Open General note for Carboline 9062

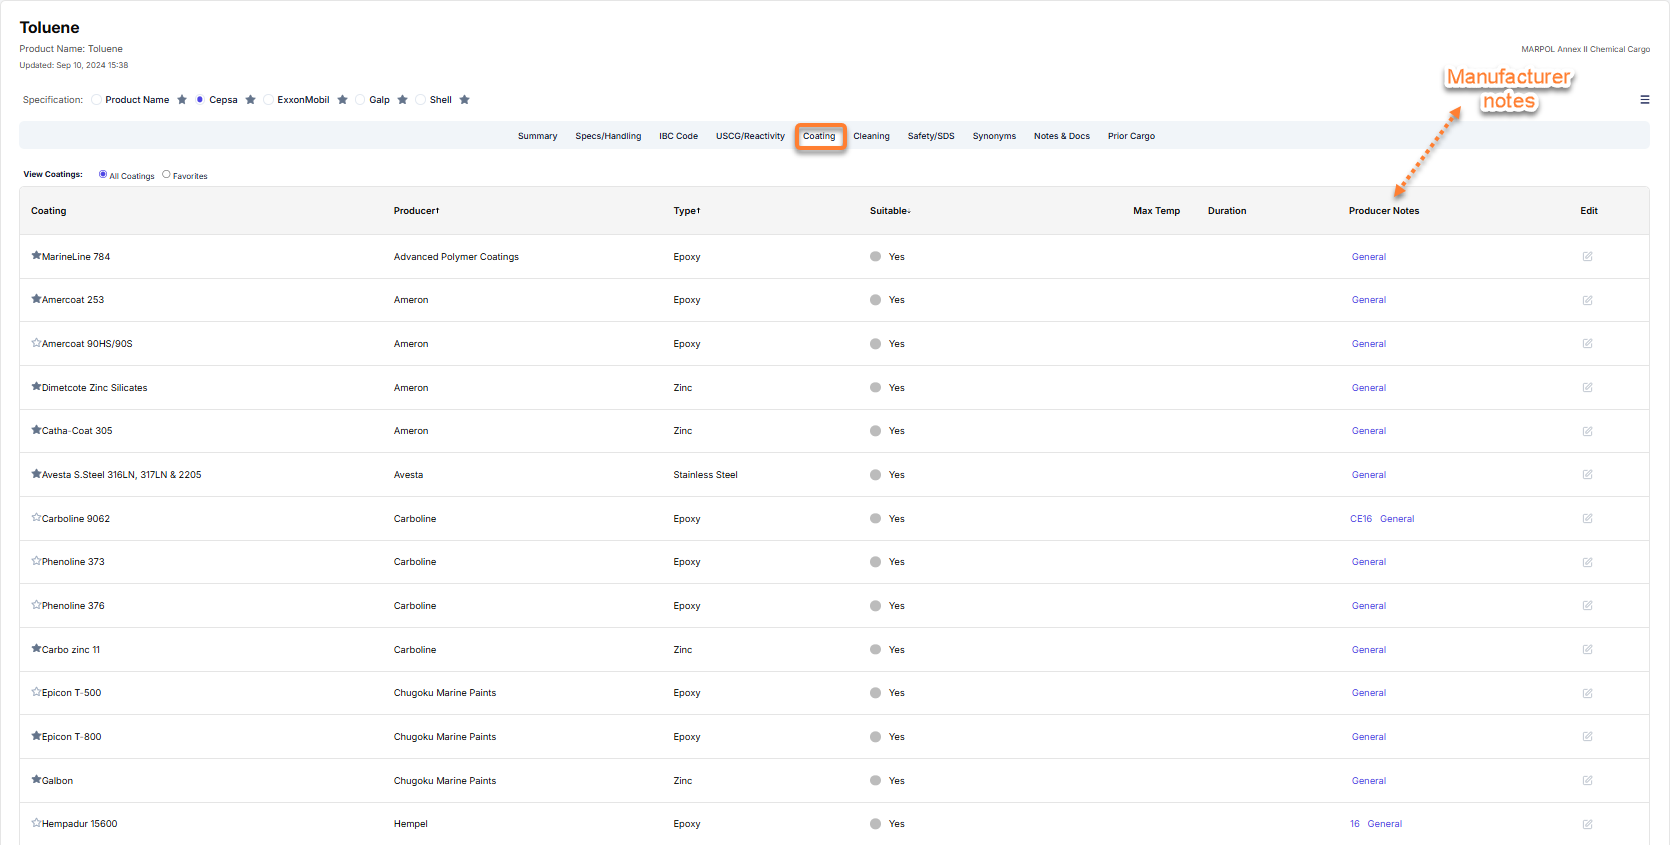(1397, 519)
